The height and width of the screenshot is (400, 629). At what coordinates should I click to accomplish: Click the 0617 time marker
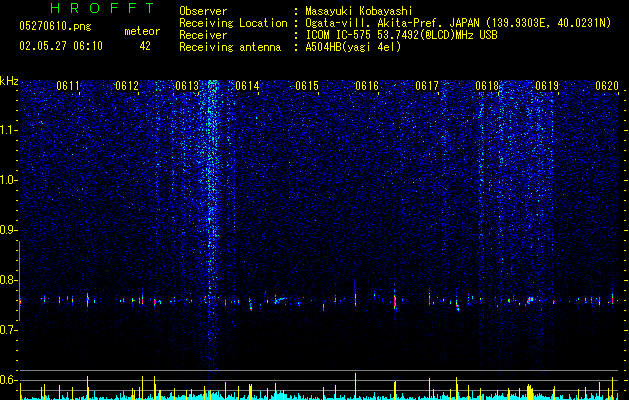(427, 86)
